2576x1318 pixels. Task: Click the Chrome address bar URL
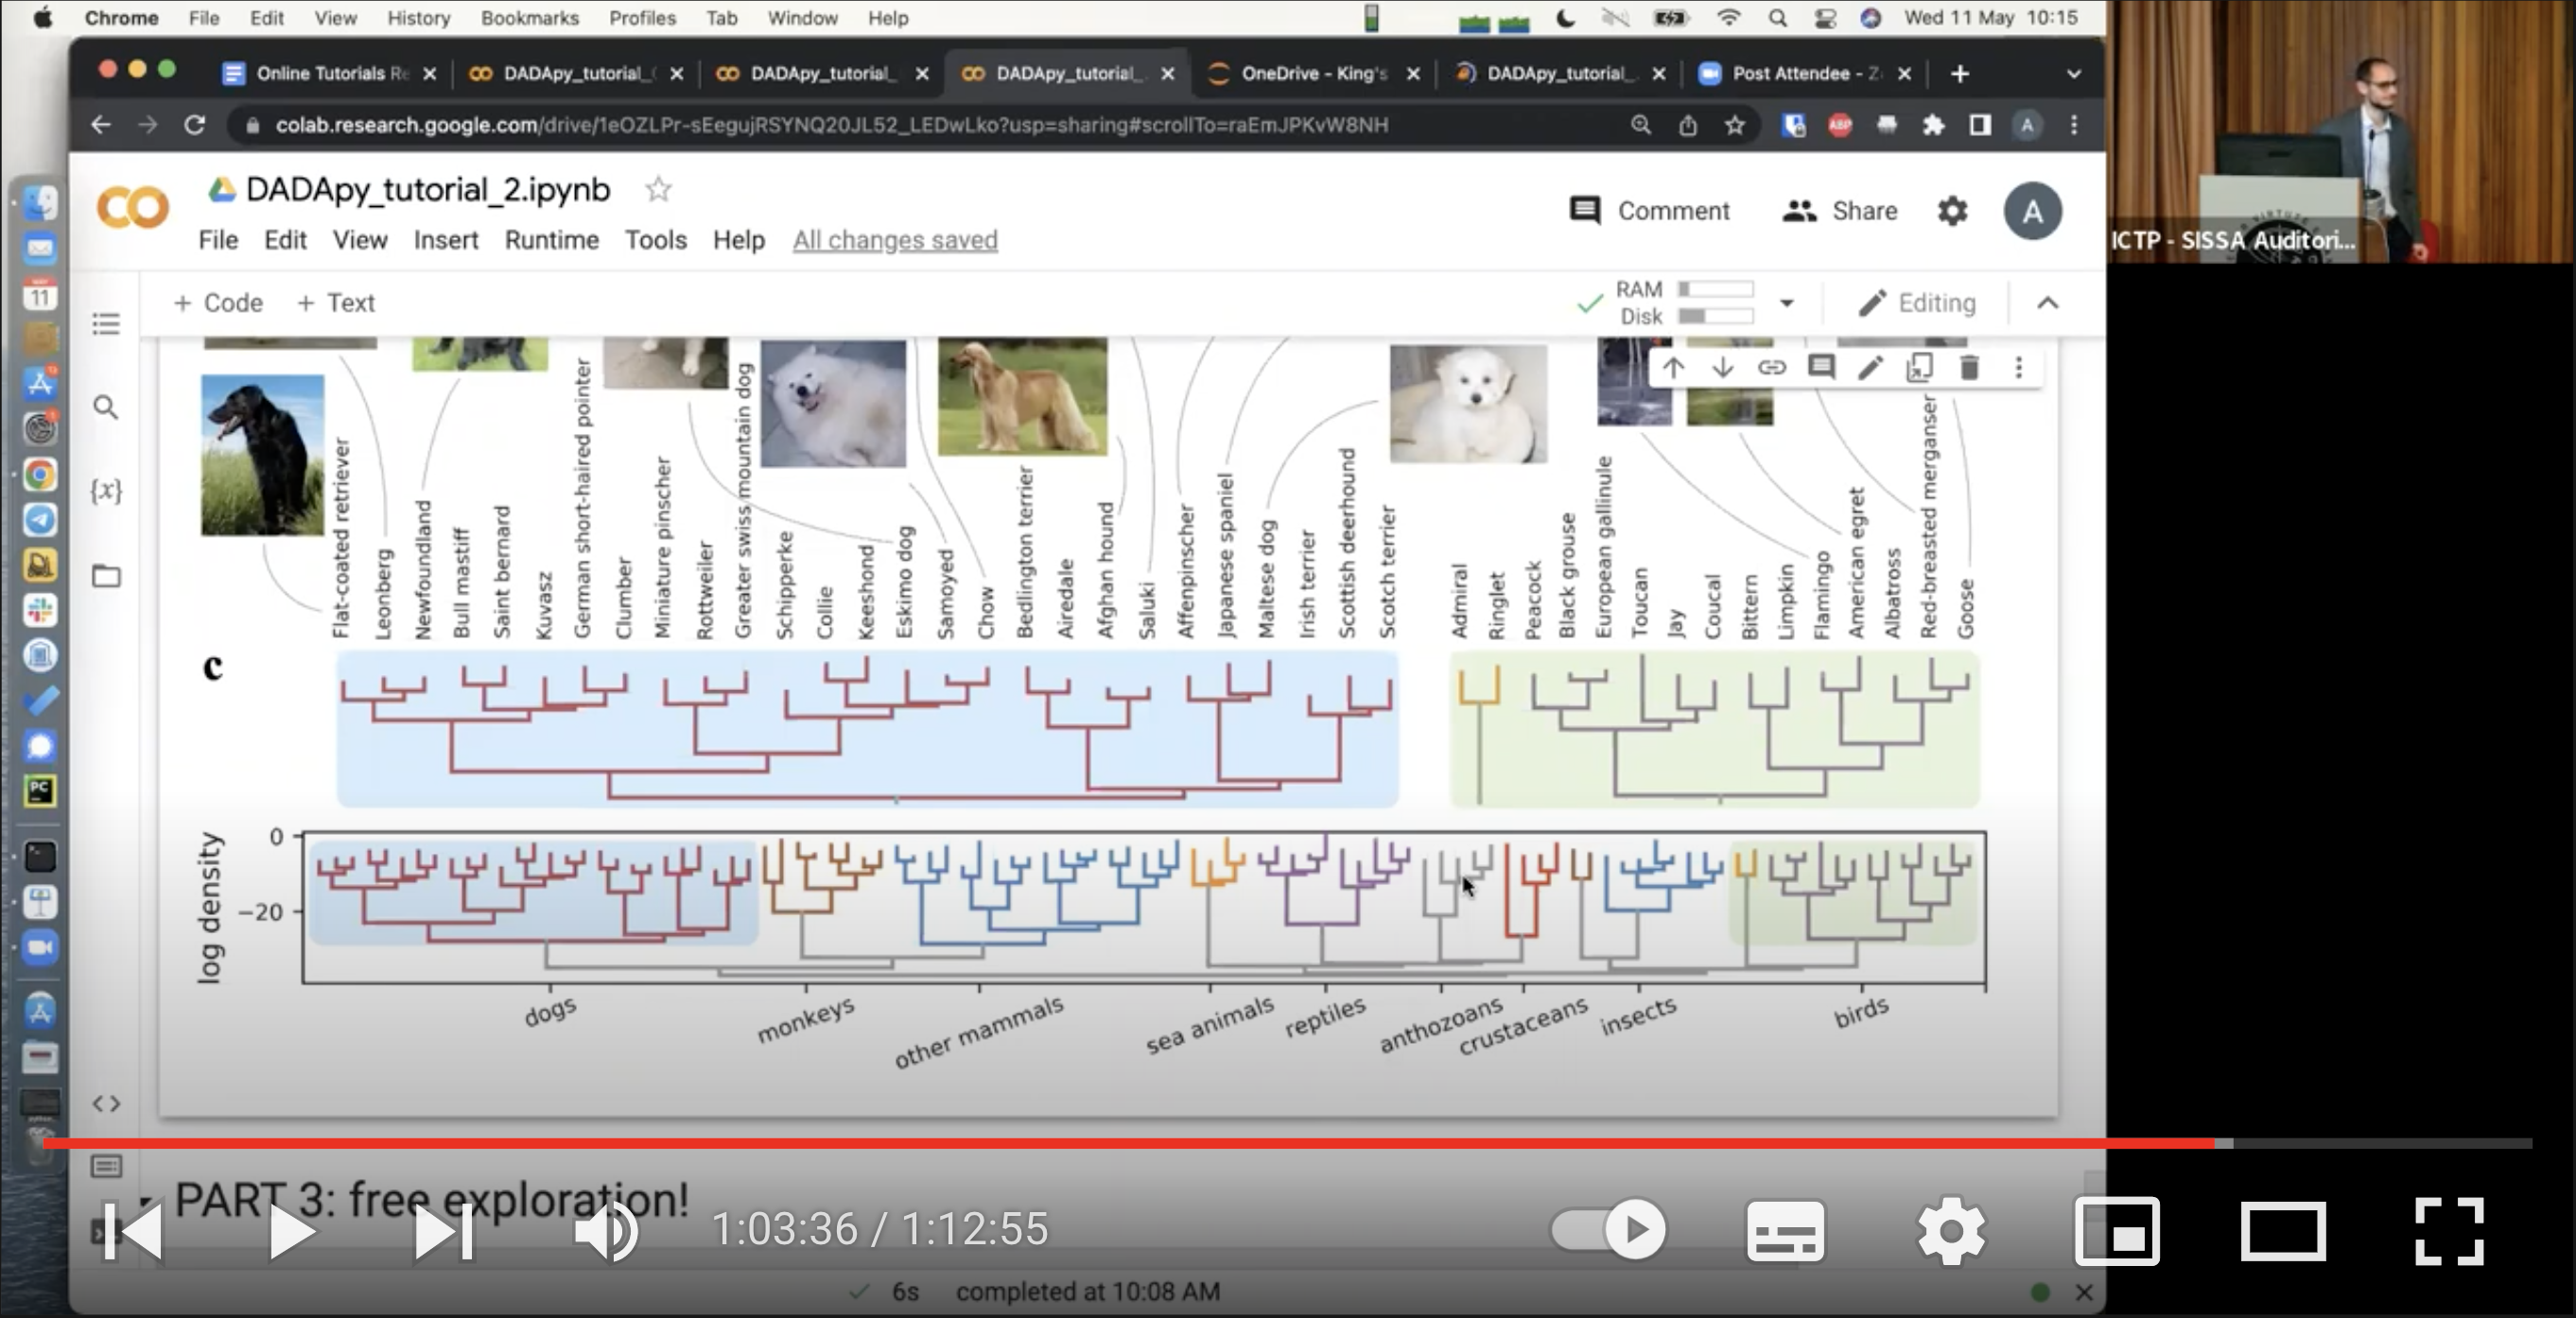pyautogui.click(x=831, y=125)
